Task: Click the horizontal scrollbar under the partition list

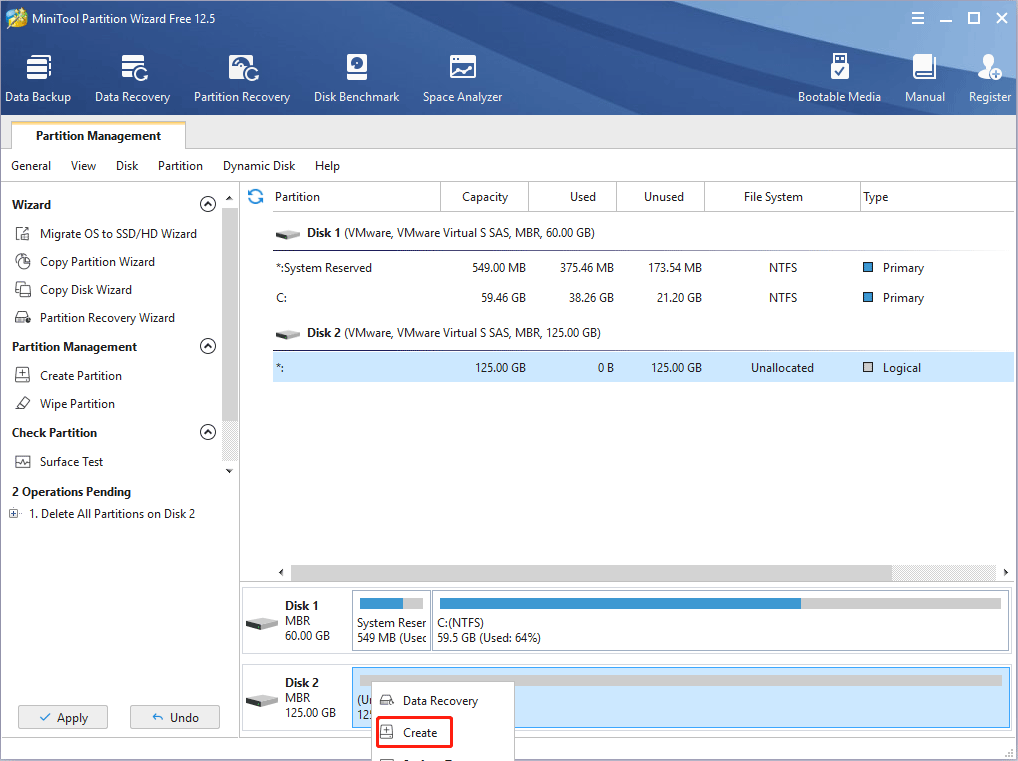Action: (x=591, y=572)
